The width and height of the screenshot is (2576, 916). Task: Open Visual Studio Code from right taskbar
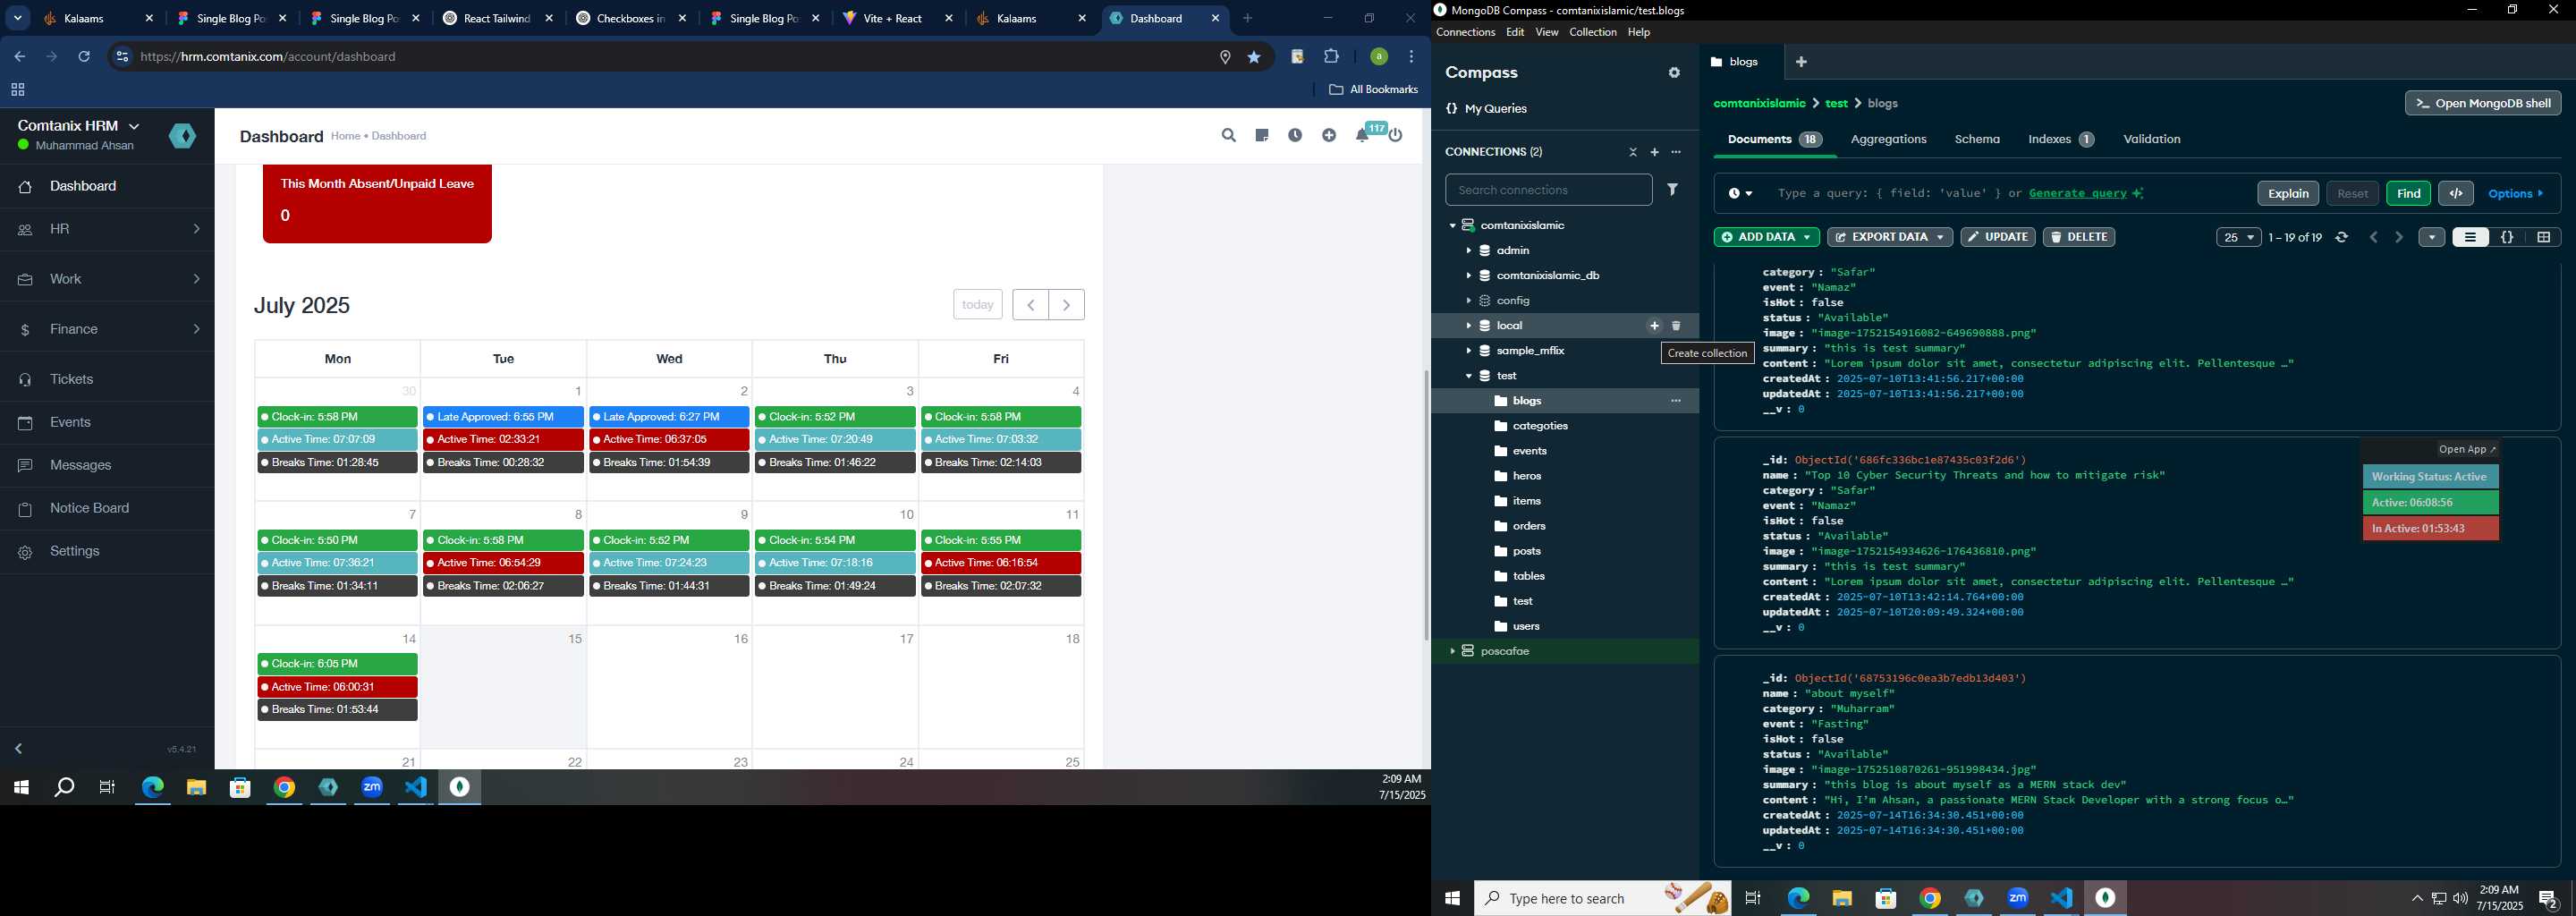(2061, 898)
